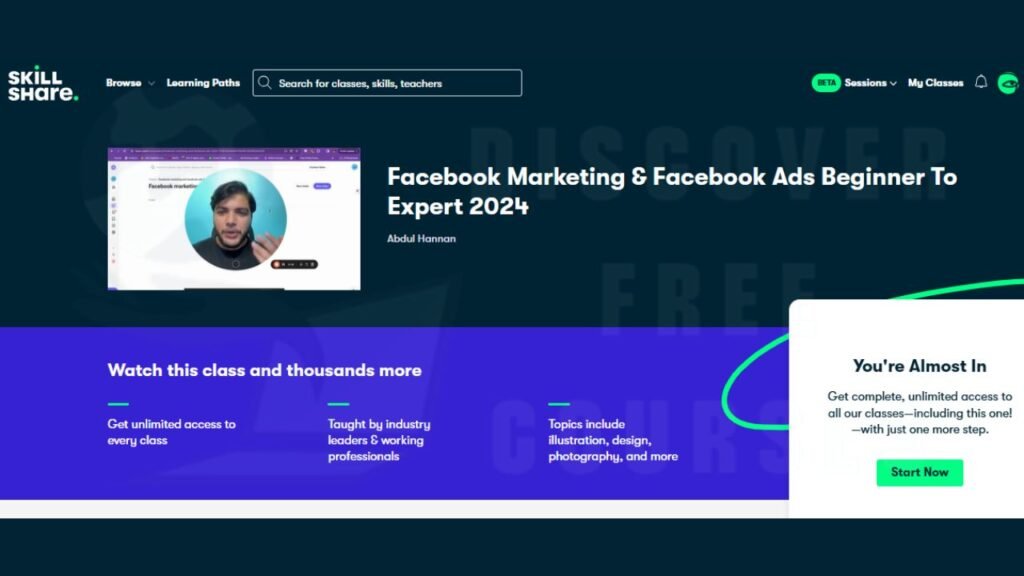
Task: Open Learning Paths
Action: point(203,83)
